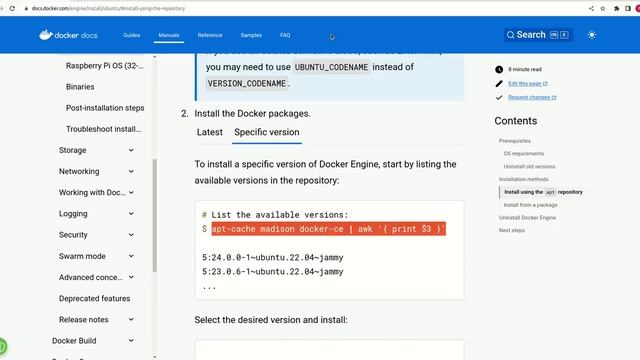Click highlighted apt-cache madison command
Viewport: 640px width, 360px height.
click(328, 229)
